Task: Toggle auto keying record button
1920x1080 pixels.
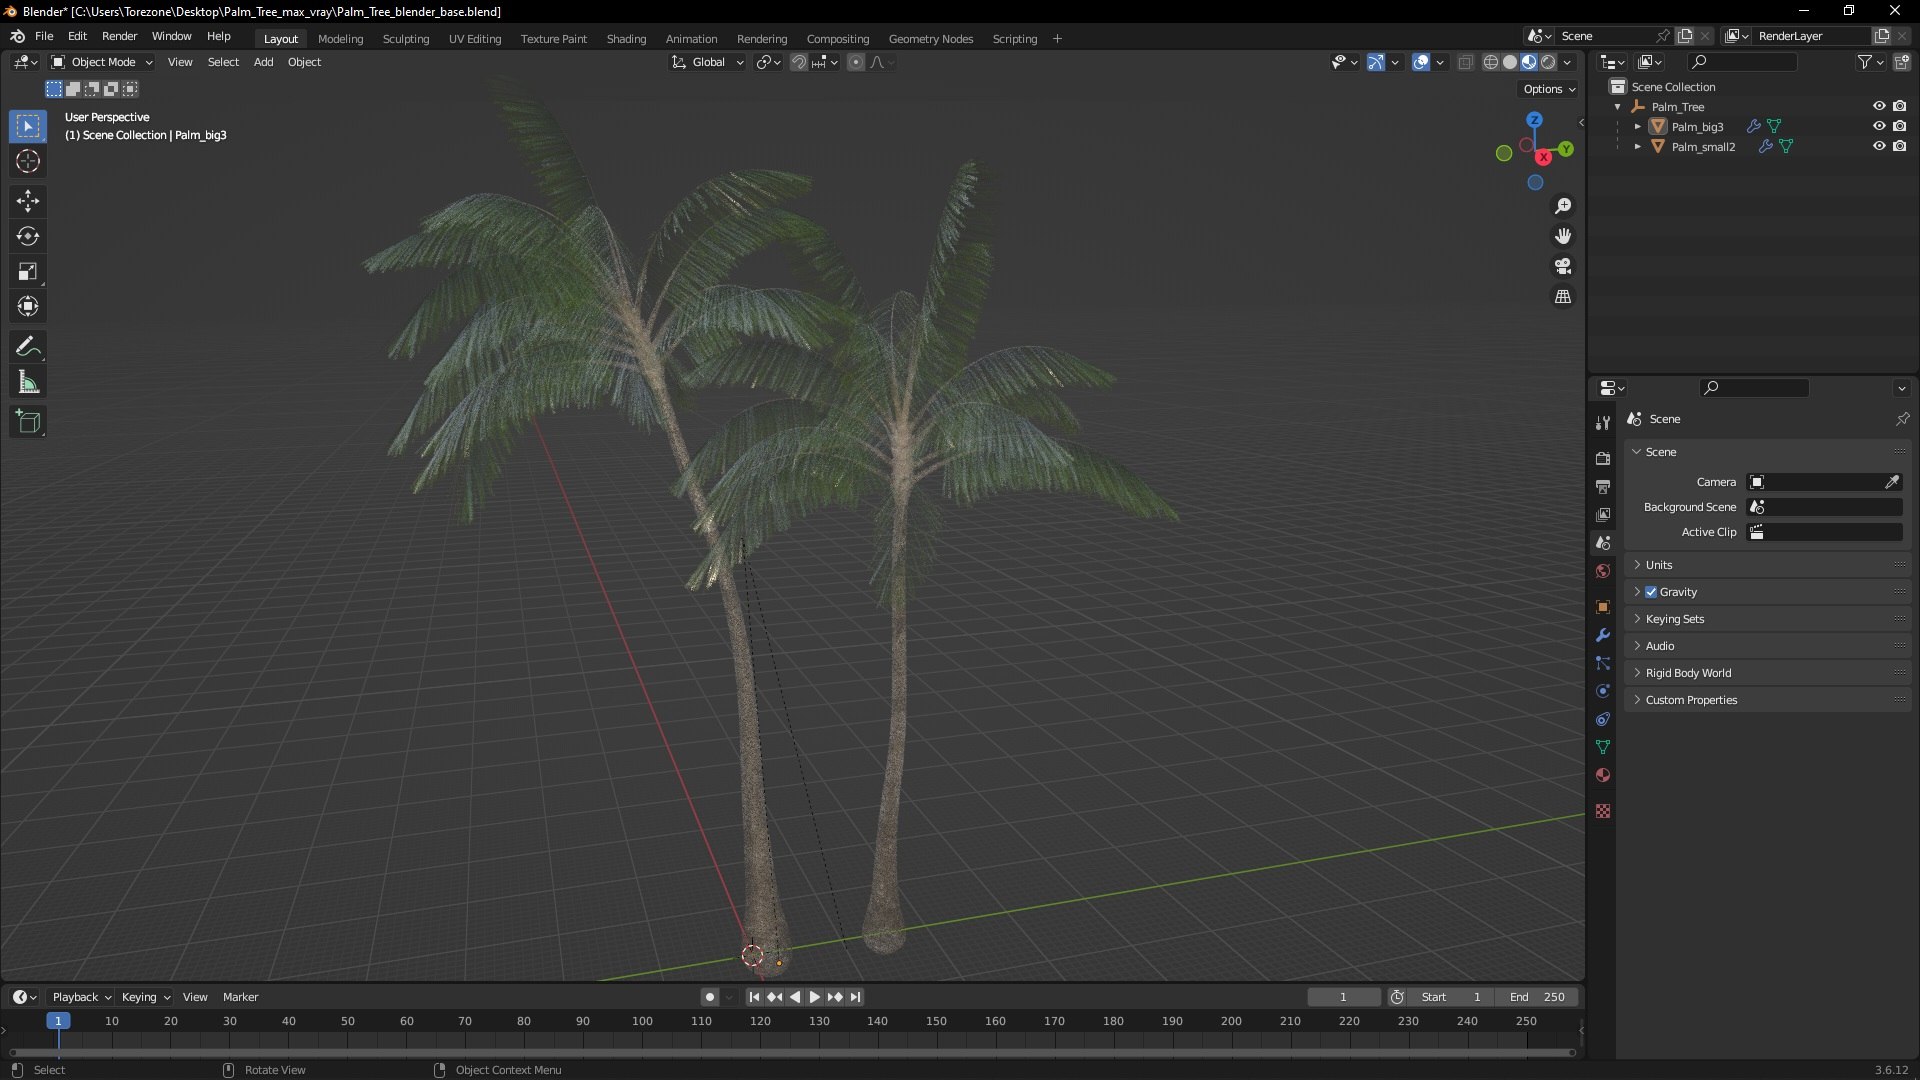Action: [709, 997]
